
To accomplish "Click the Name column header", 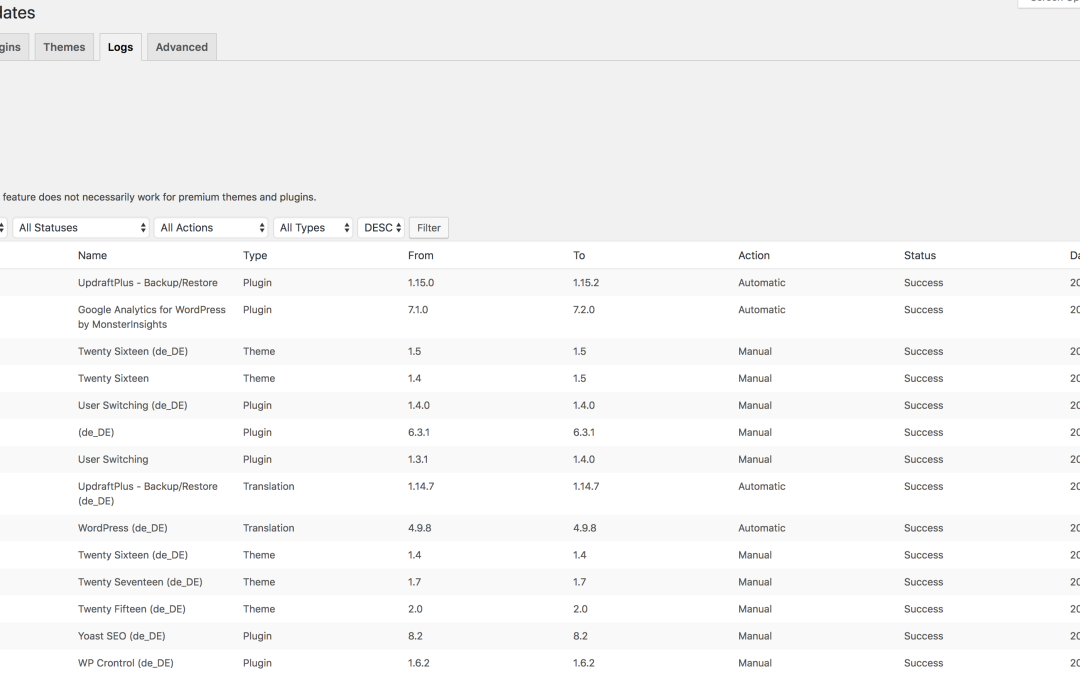I will point(92,256).
